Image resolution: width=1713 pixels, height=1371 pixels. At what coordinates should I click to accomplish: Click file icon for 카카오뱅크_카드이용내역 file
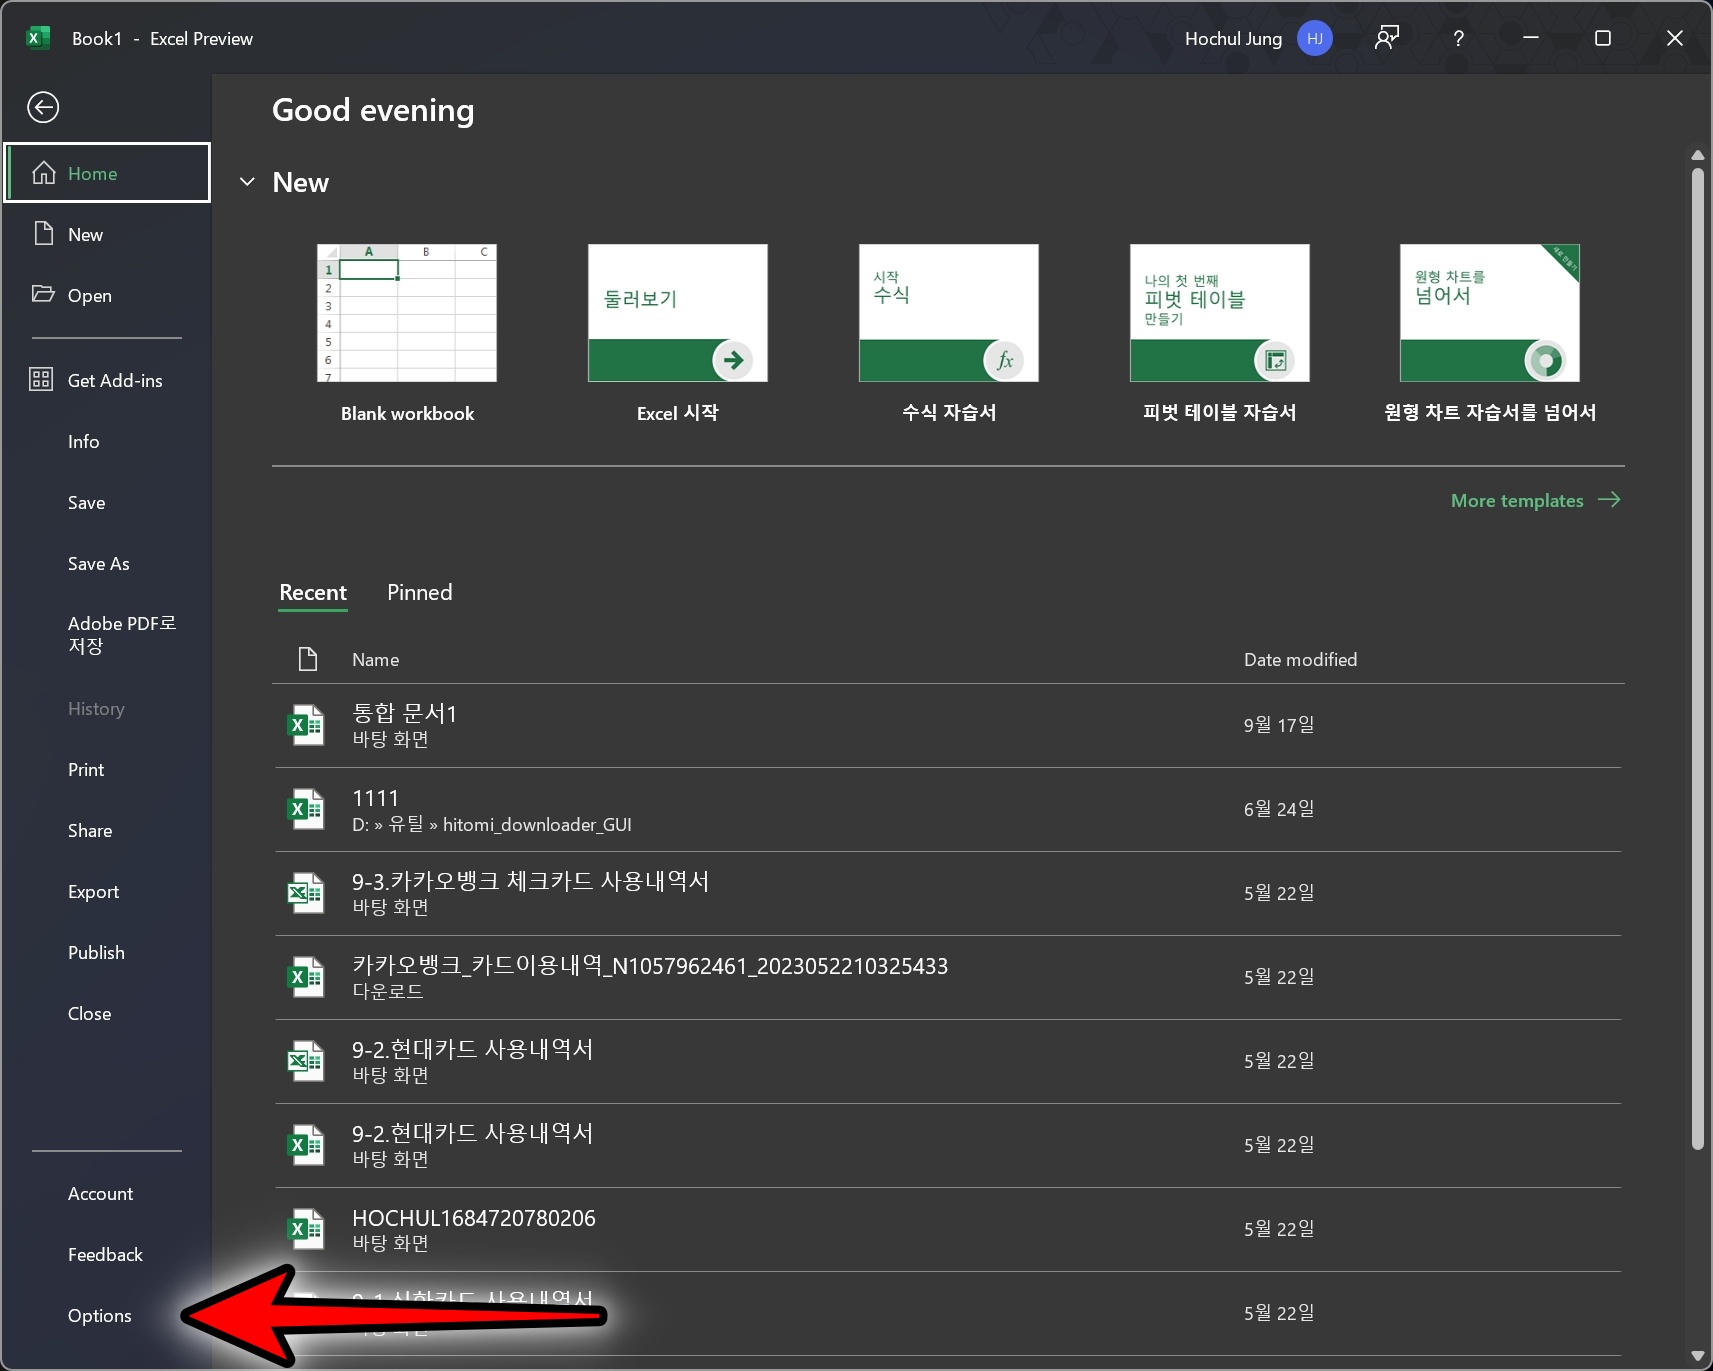[306, 977]
